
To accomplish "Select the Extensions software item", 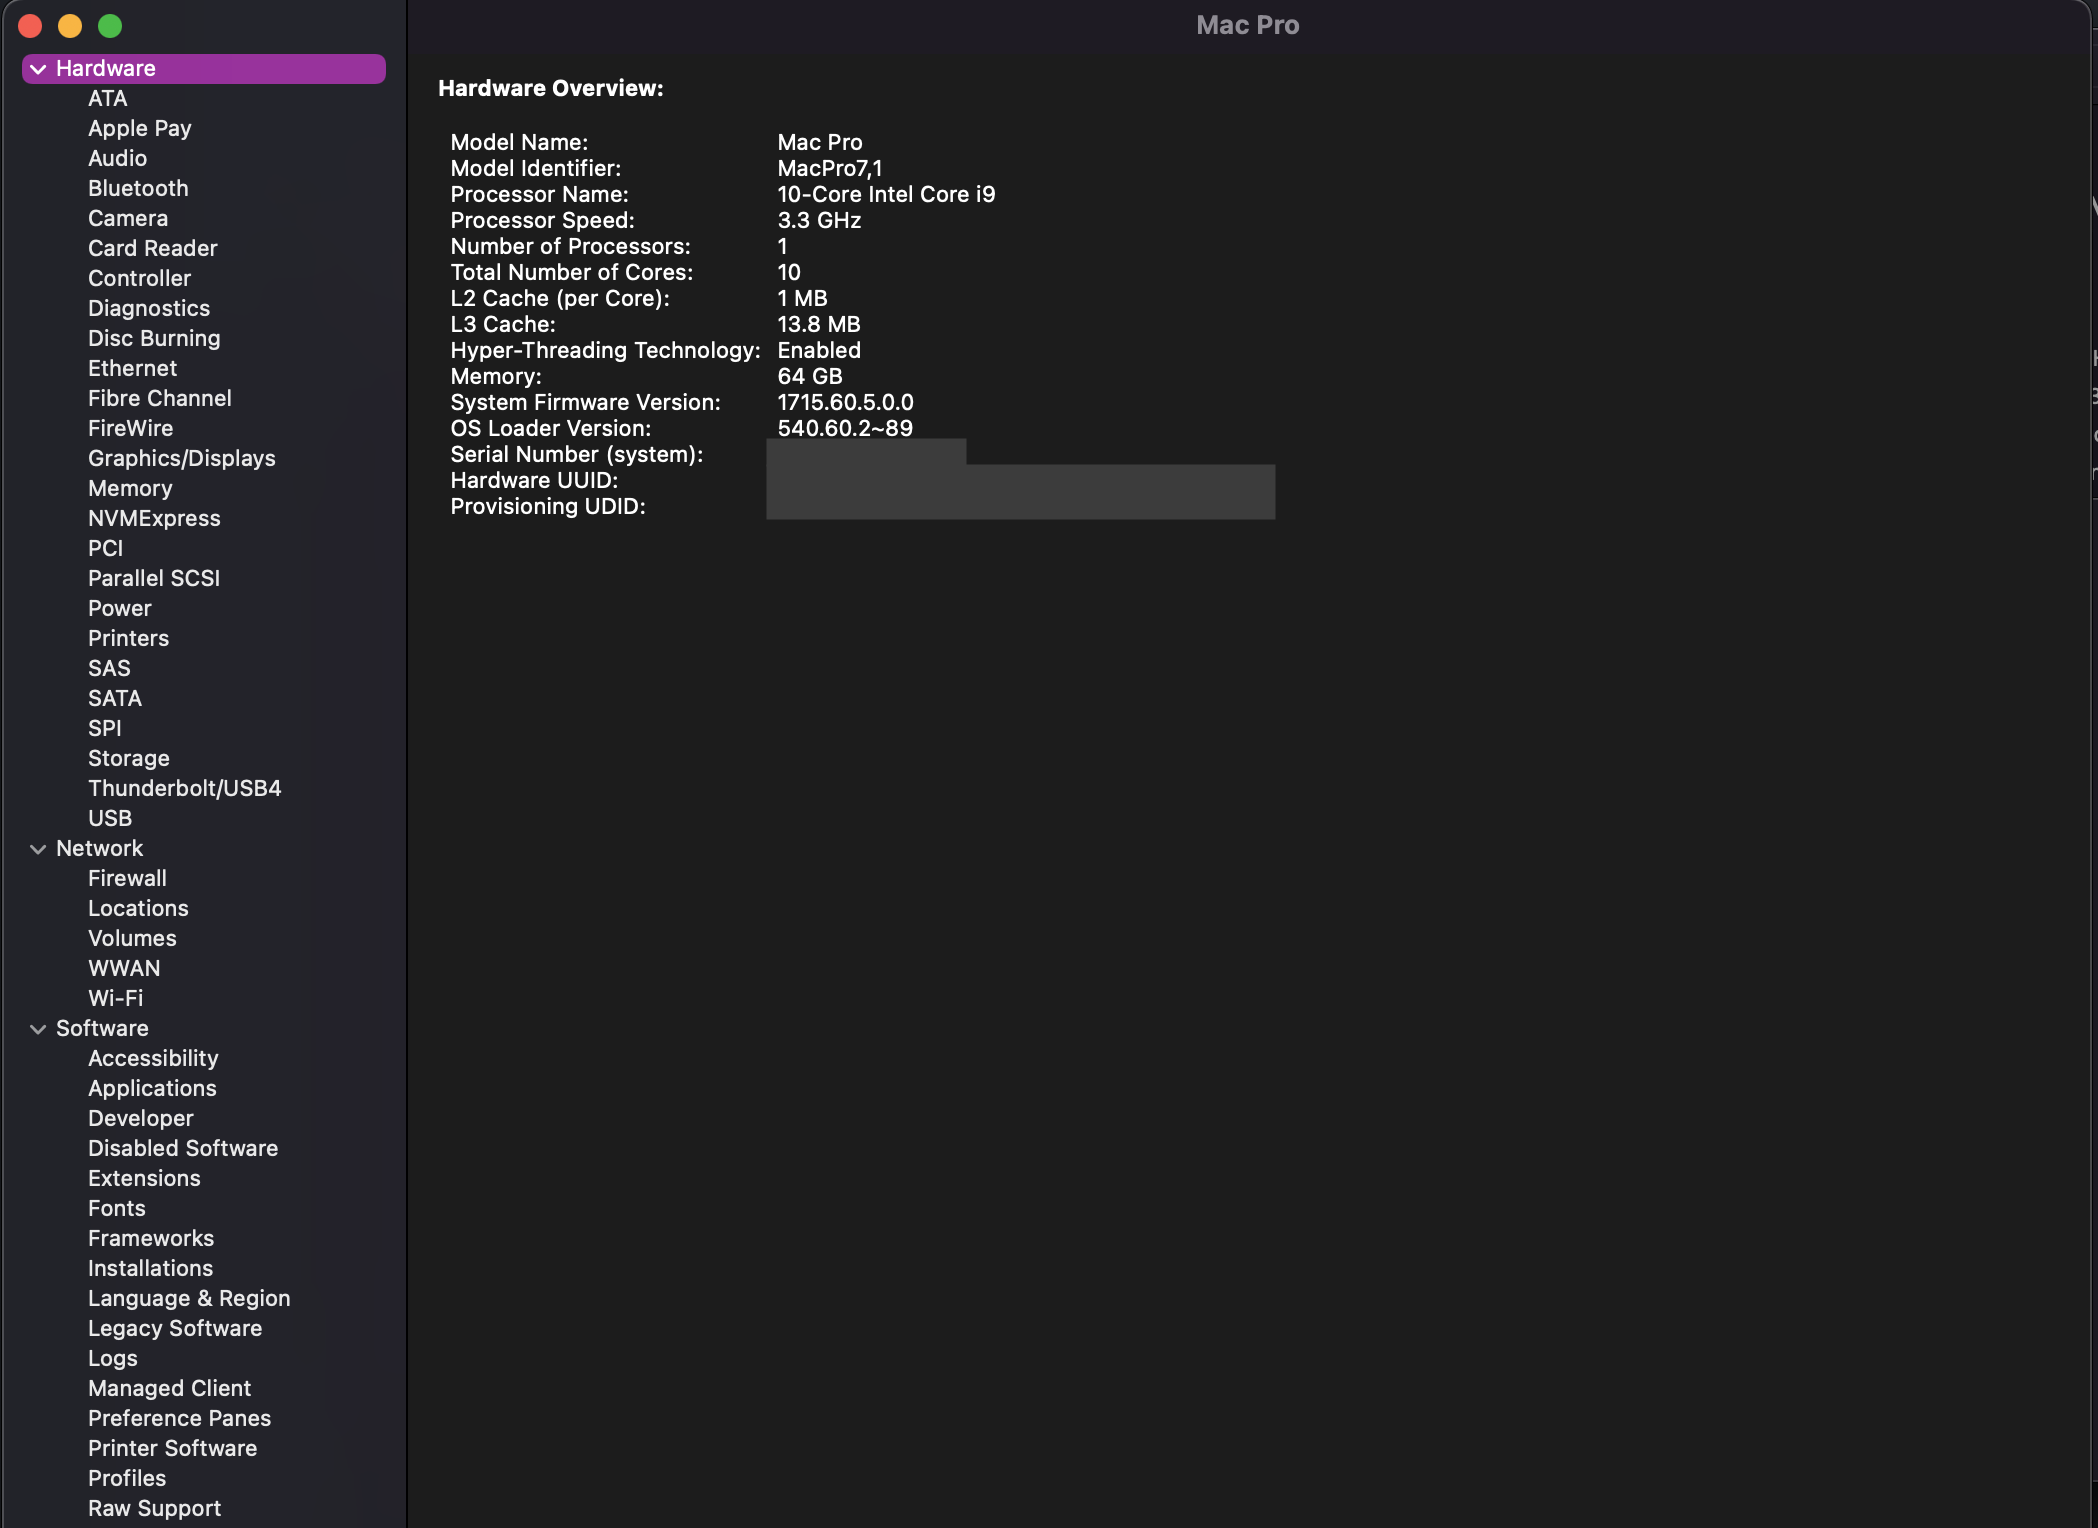I will point(144,1178).
